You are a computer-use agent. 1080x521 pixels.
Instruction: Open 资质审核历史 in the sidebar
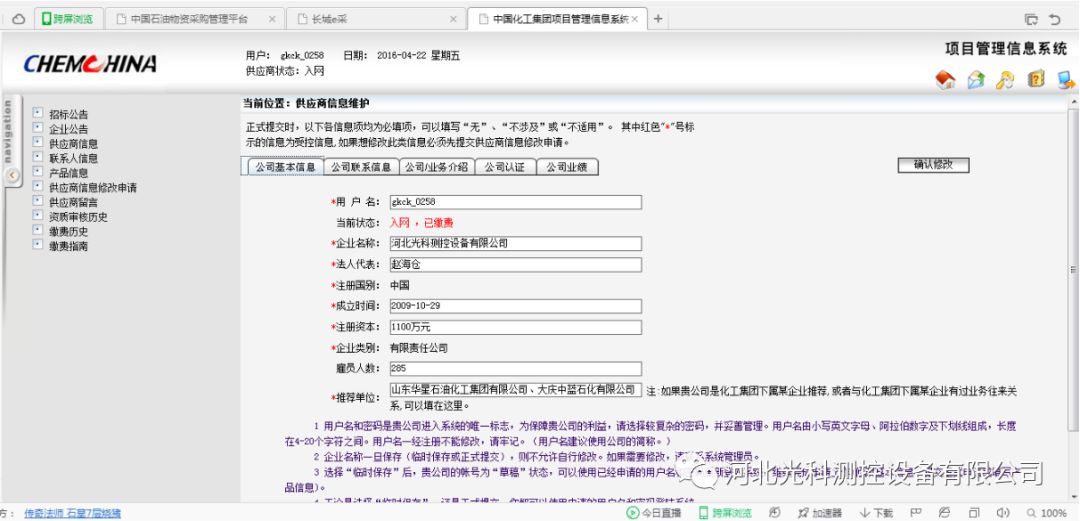tap(78, 217)
